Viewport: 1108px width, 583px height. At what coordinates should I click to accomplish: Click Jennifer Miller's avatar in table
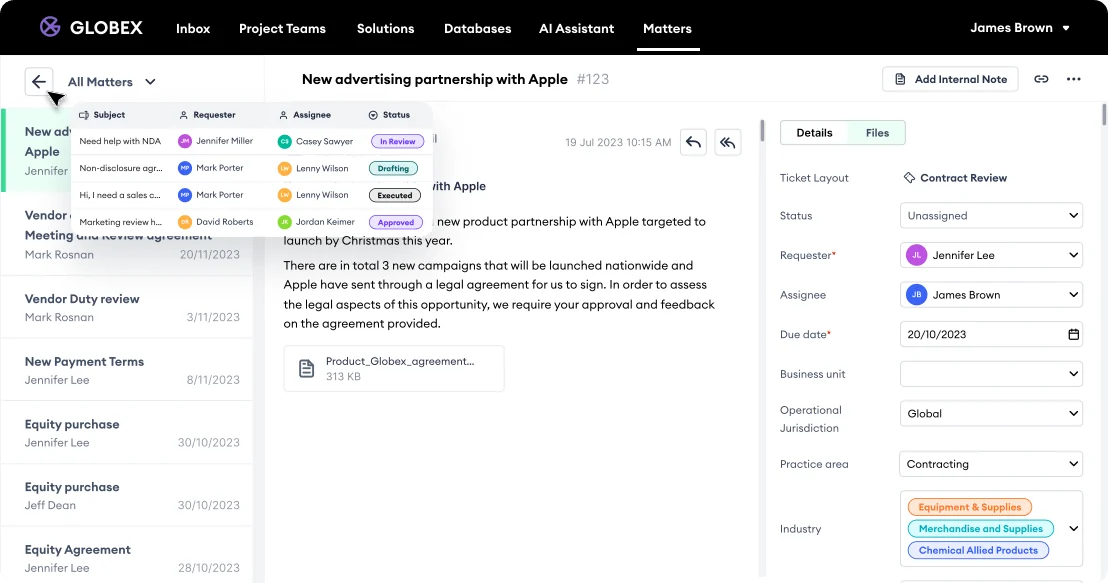[x=184, y=141]
